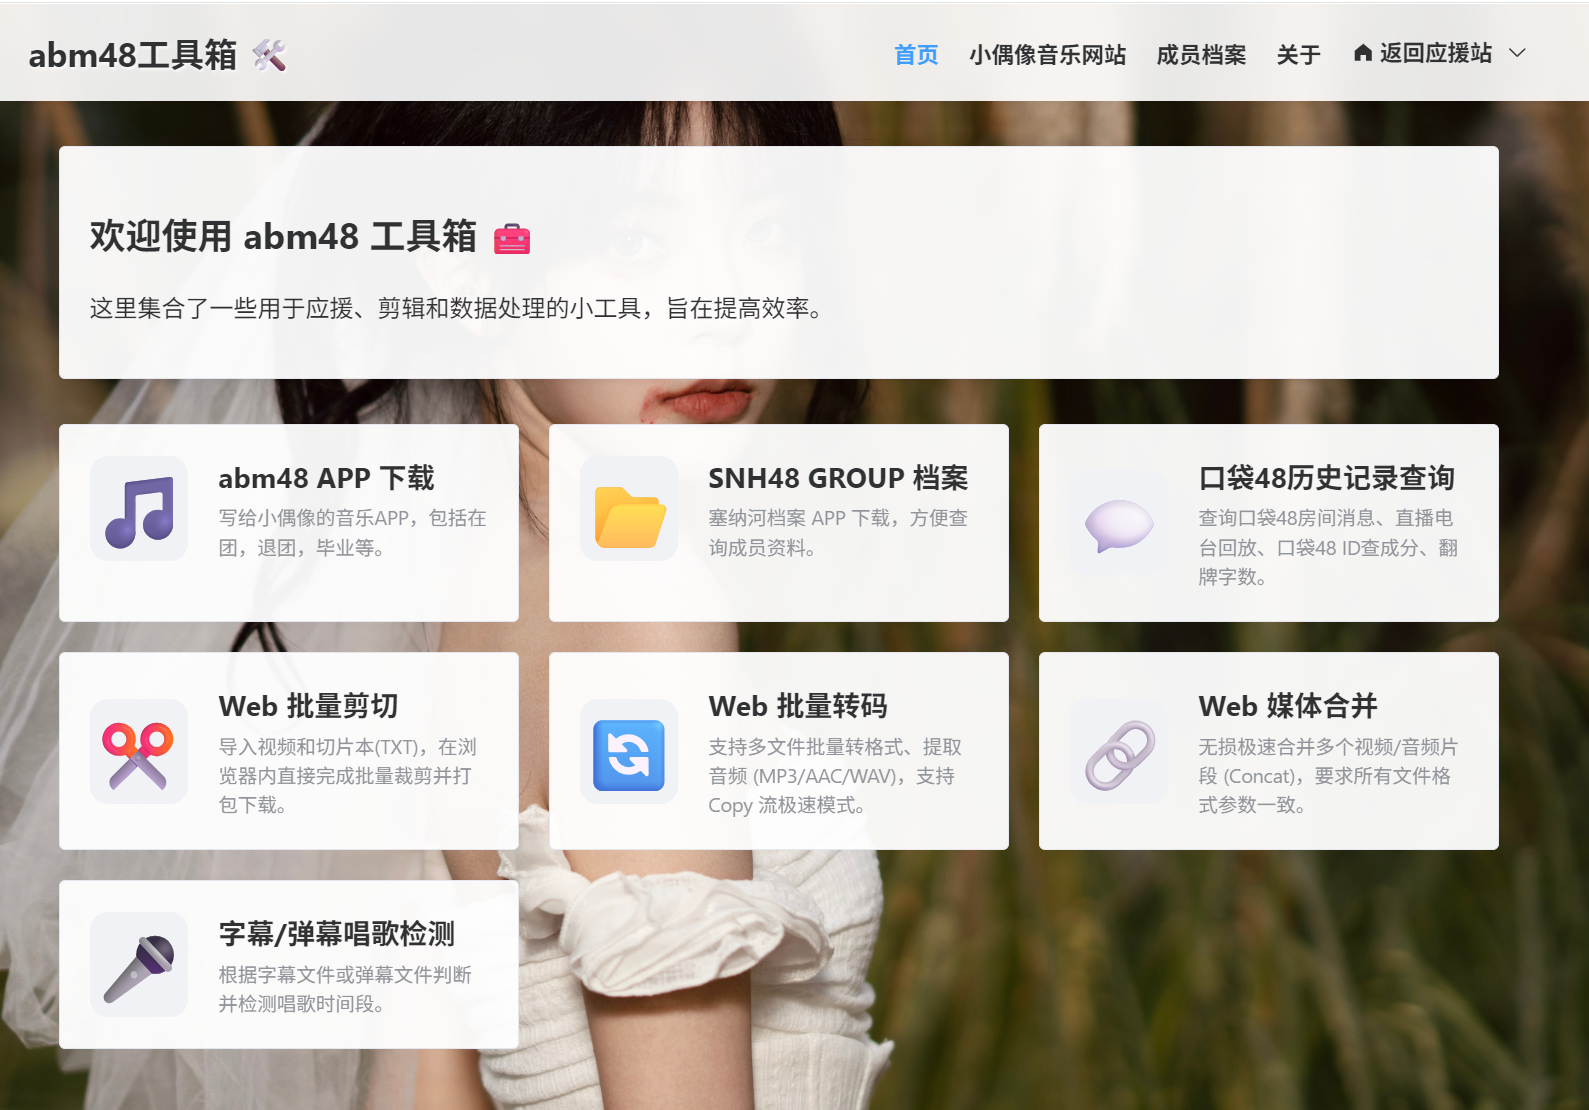Click the red toolbox icon in welcome heading
The height and width of the screenshot is (1110, 1589).
(512, 238)
